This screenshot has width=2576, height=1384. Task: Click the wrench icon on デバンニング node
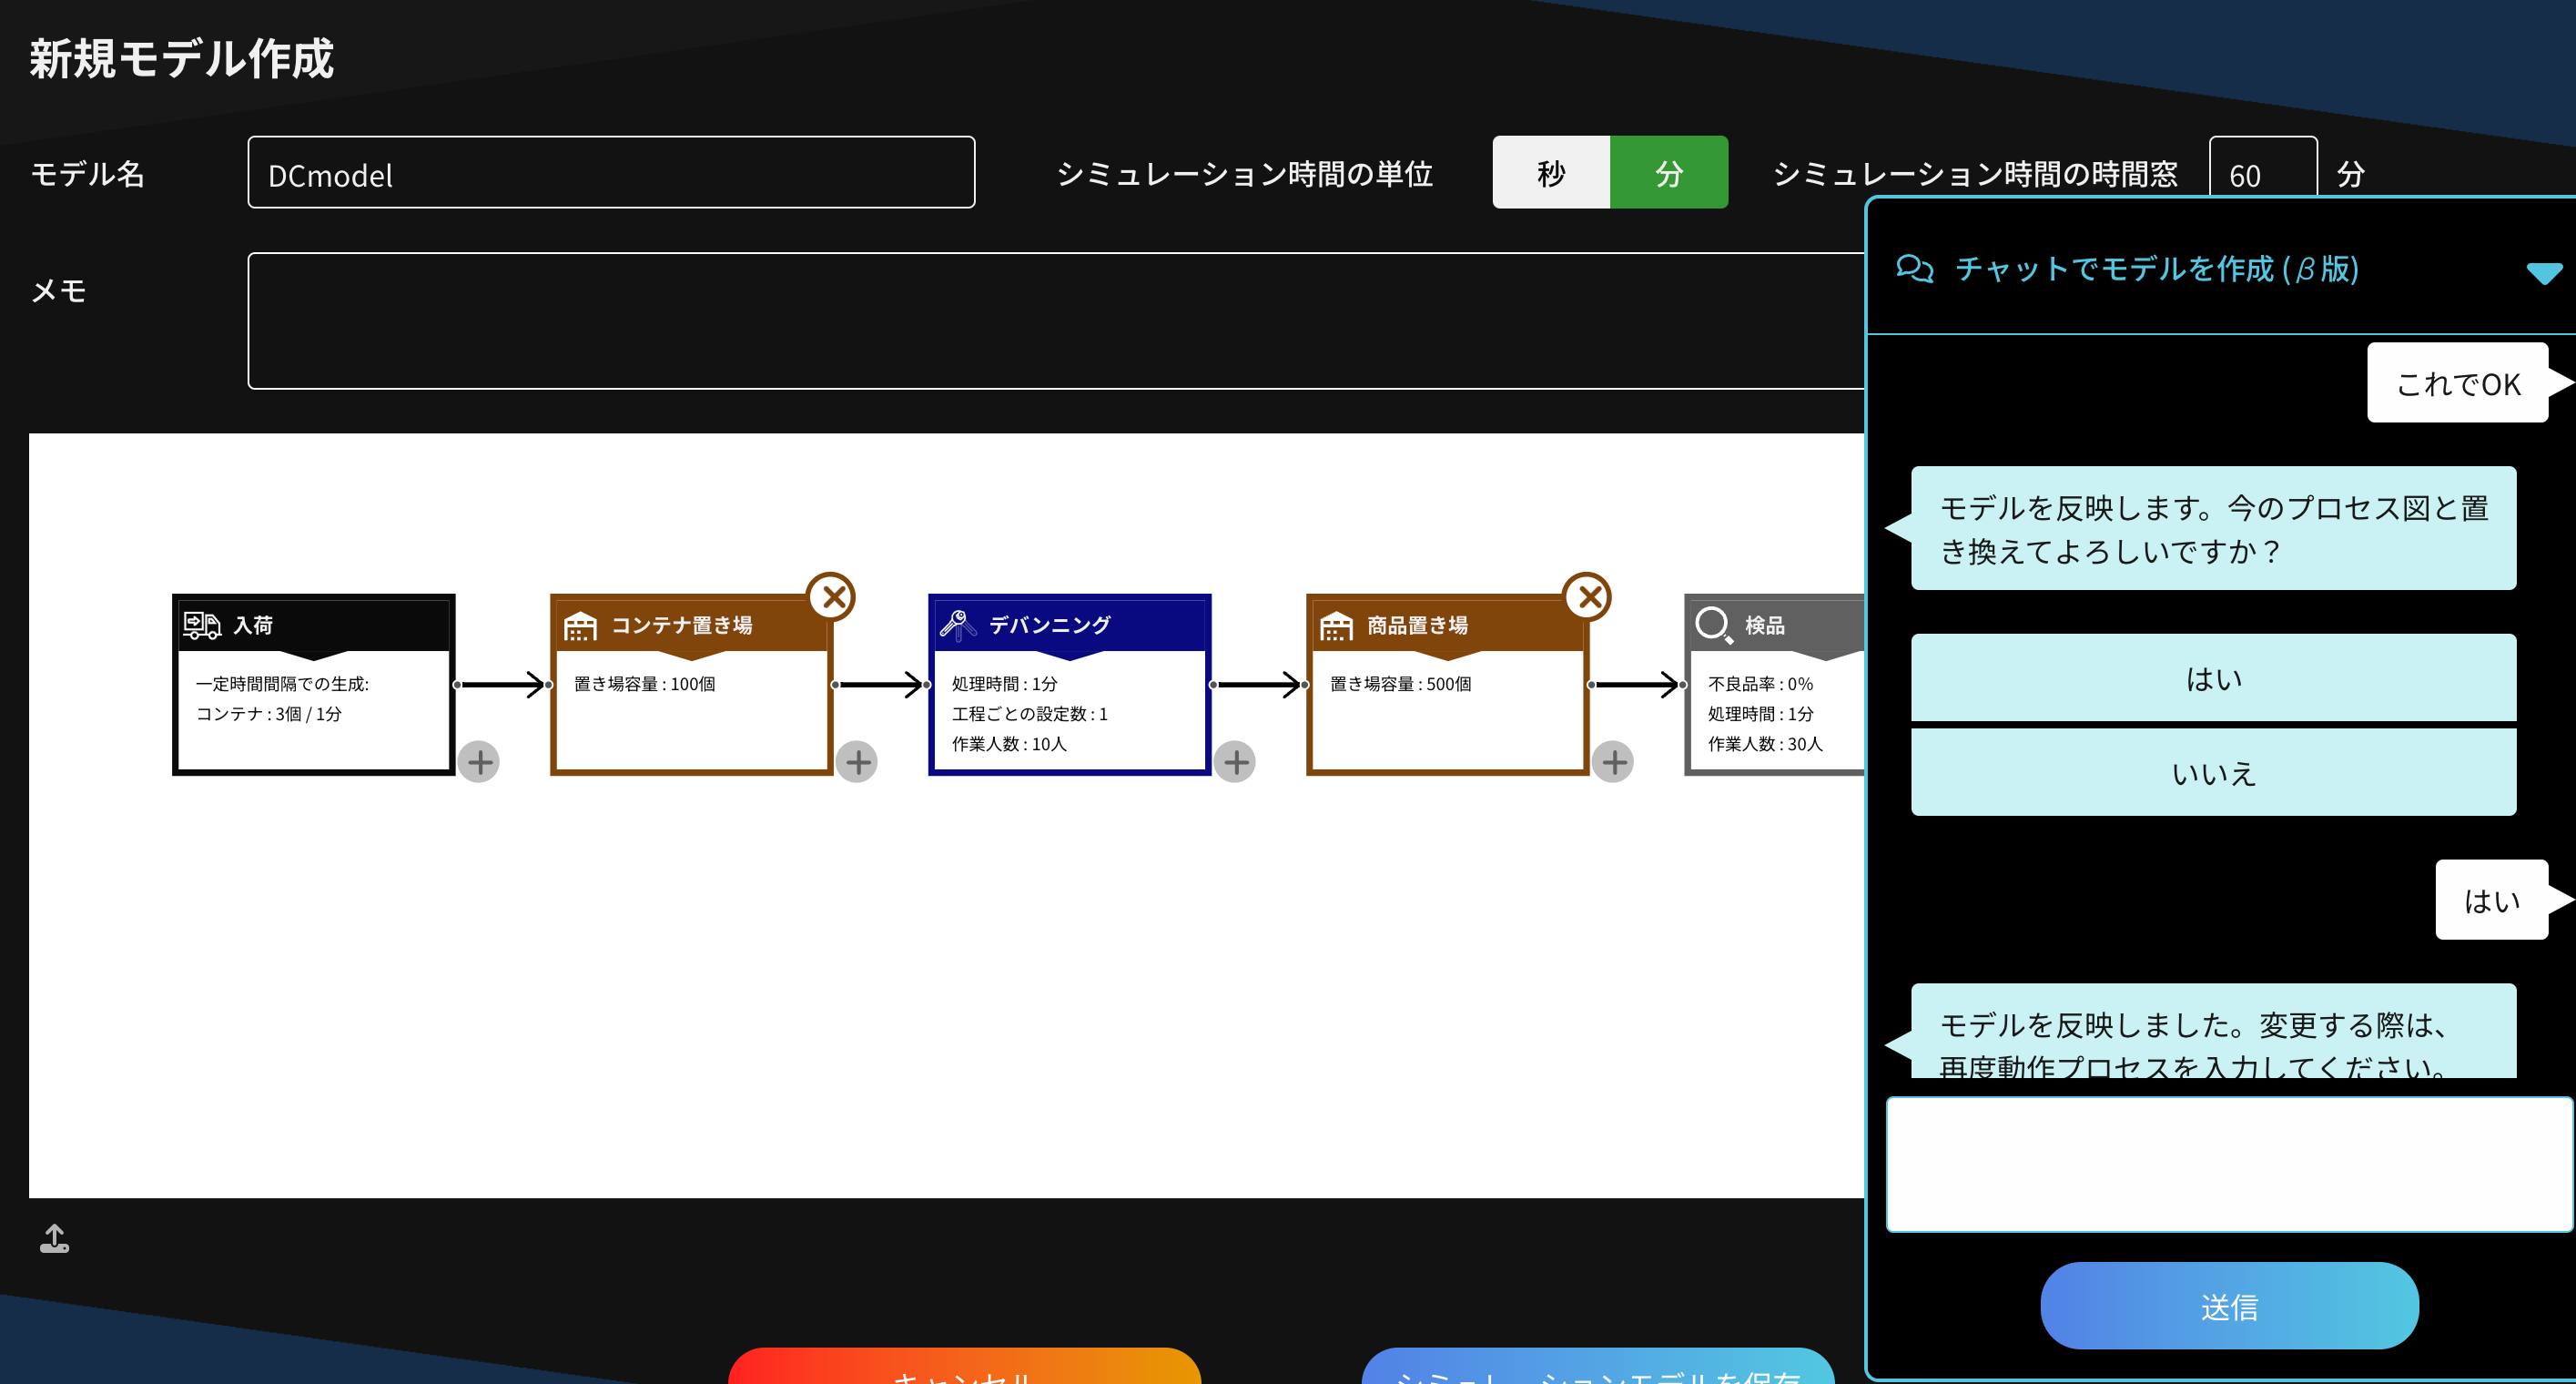(x=957, y=625)
